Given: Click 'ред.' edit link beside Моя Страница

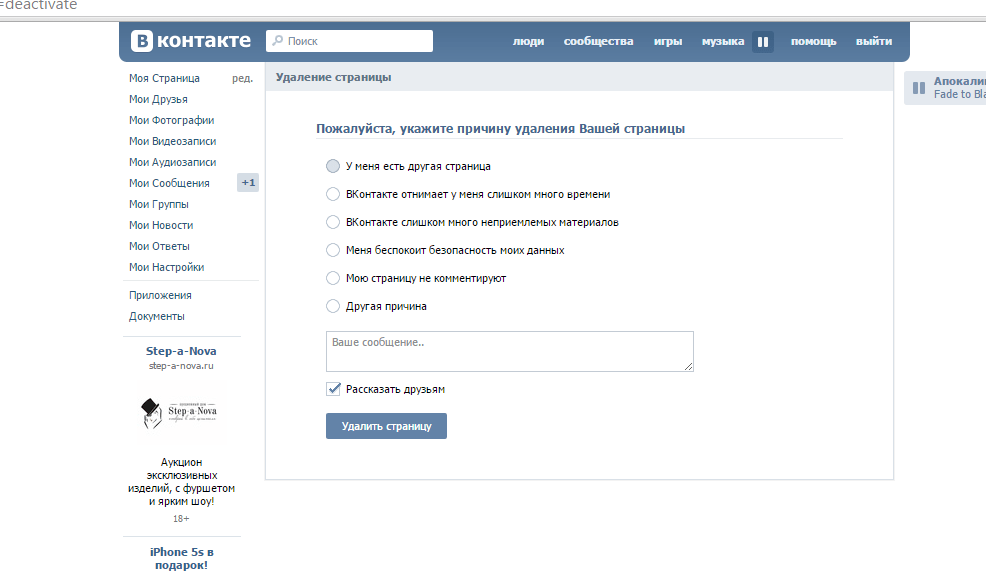Looking at the screenshot, I should [242, 78].
